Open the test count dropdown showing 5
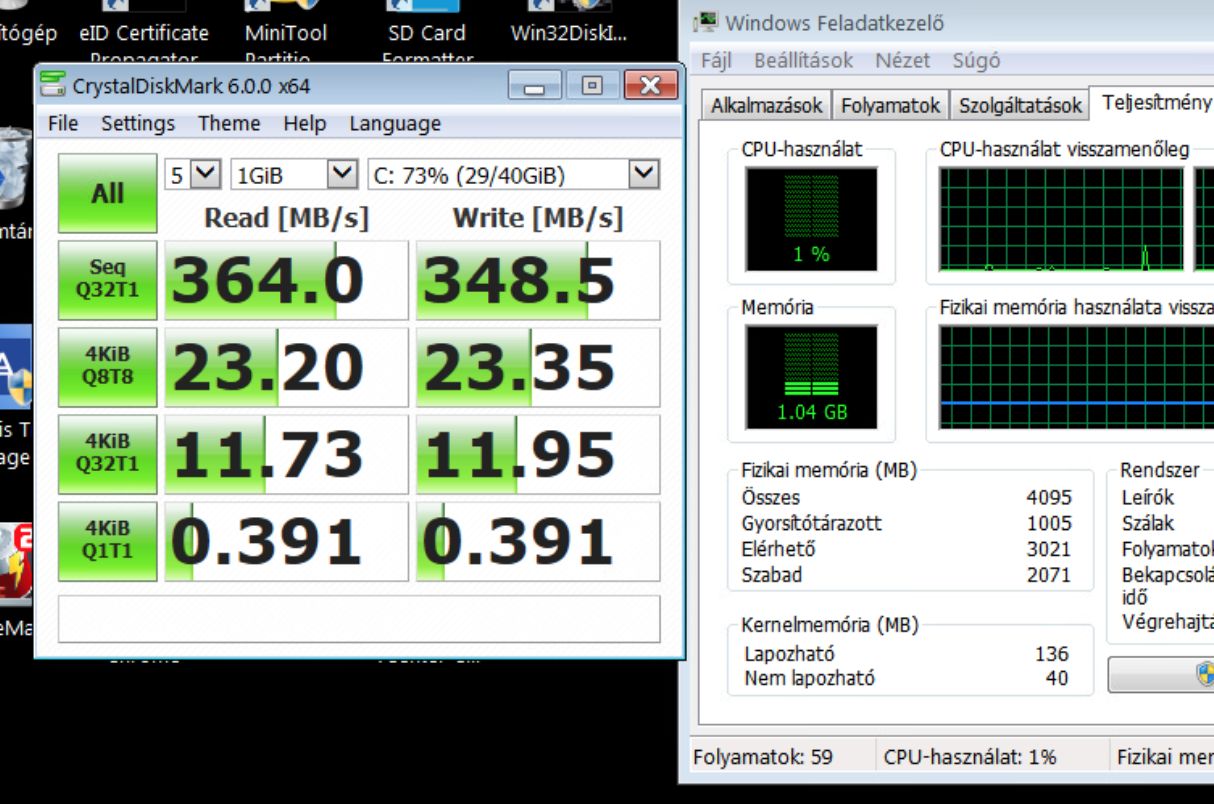Image resolution: width=1214 pixels, height=804 pixels. pyautogui.click(x=194, y=175)
